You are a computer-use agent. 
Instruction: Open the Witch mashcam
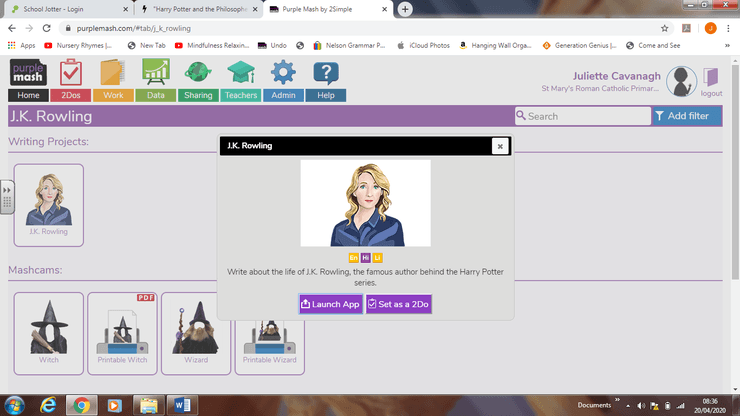point(49,333)
